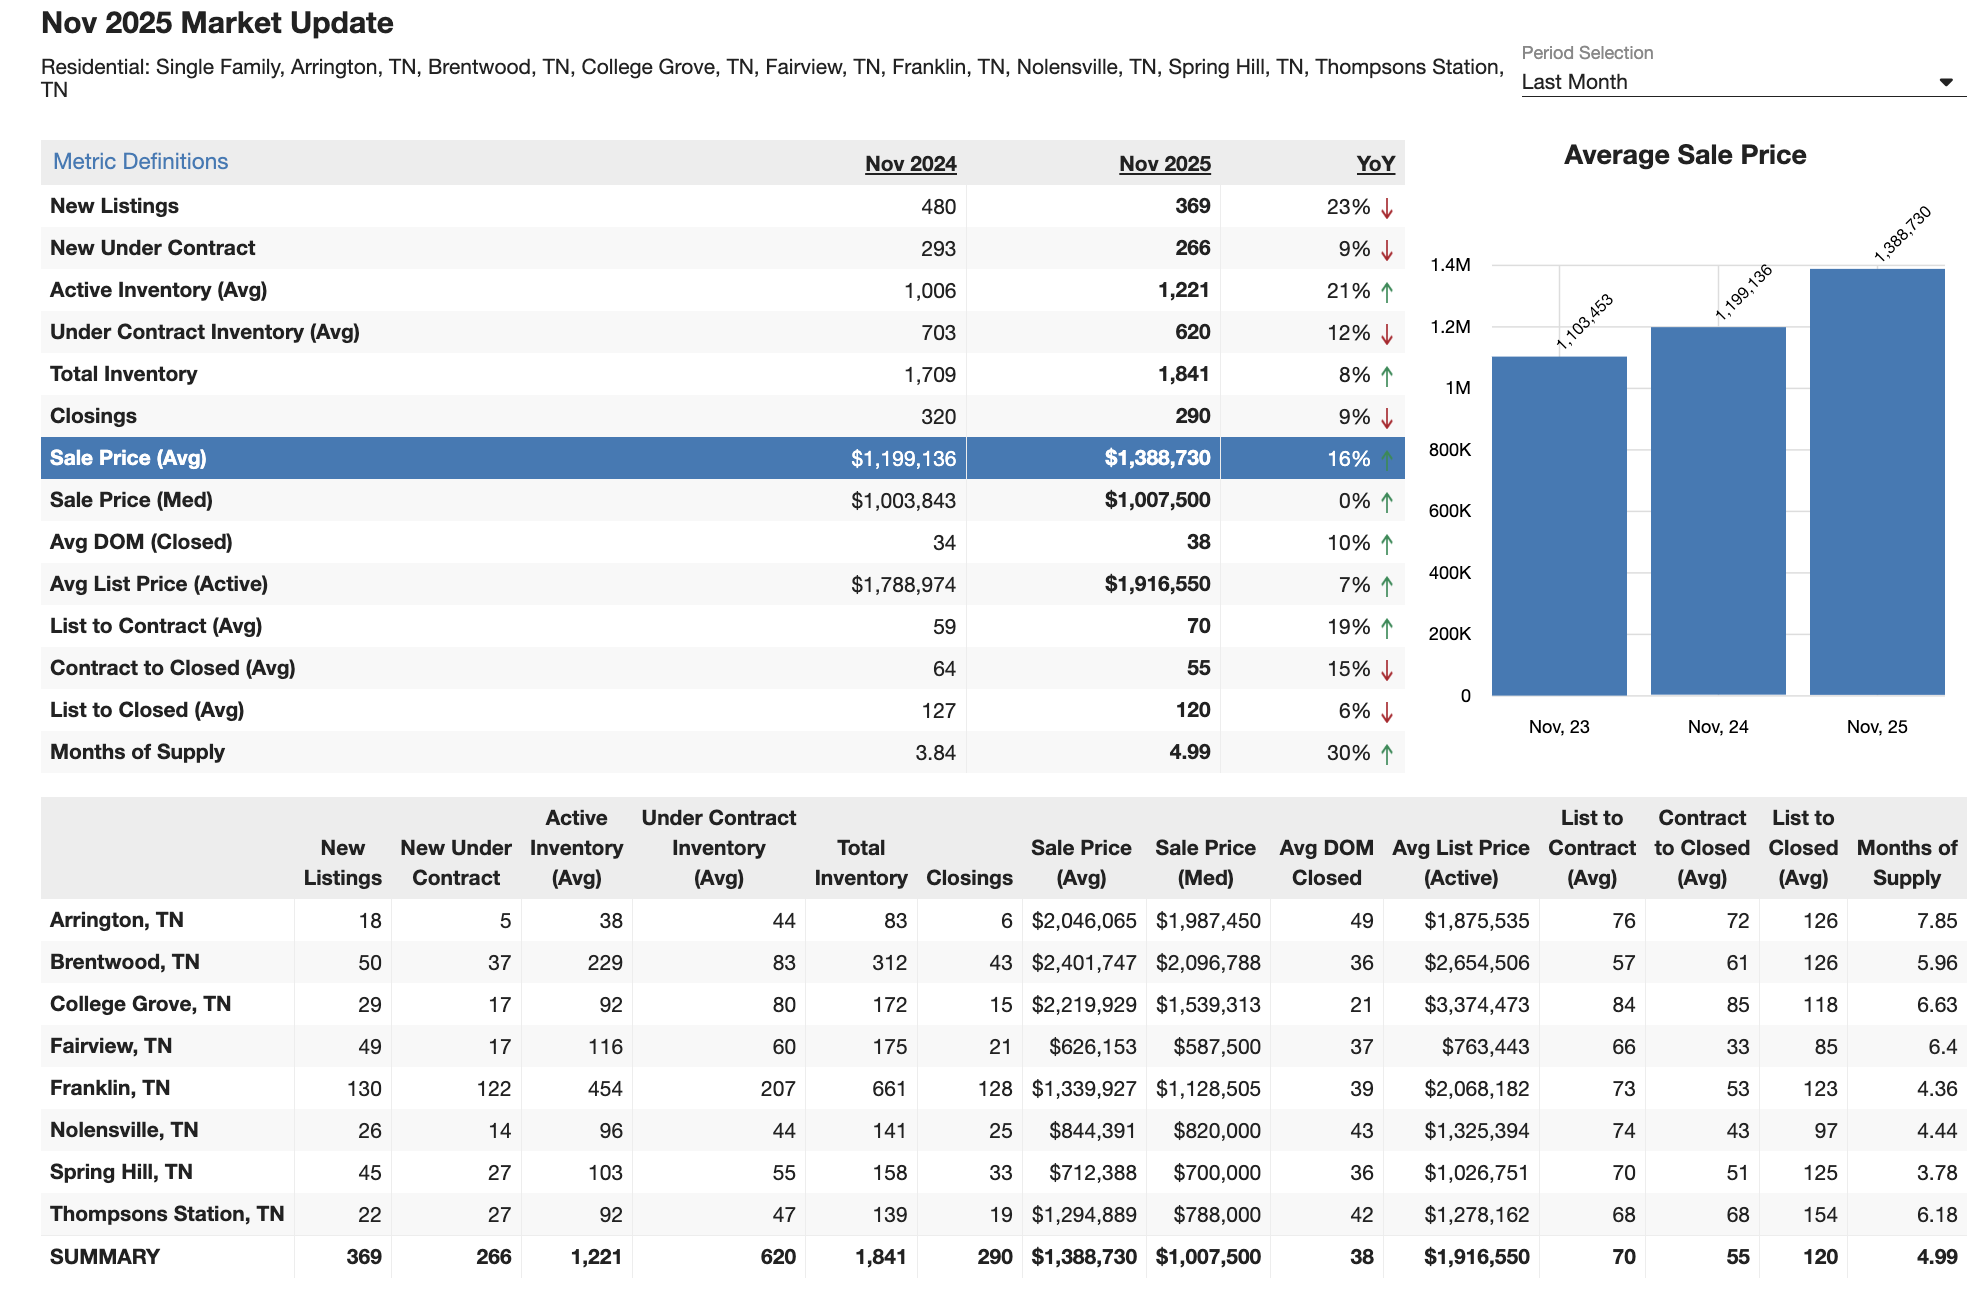
Task: Click the down arrow for New Under Contract
Action: [1387, 250]
